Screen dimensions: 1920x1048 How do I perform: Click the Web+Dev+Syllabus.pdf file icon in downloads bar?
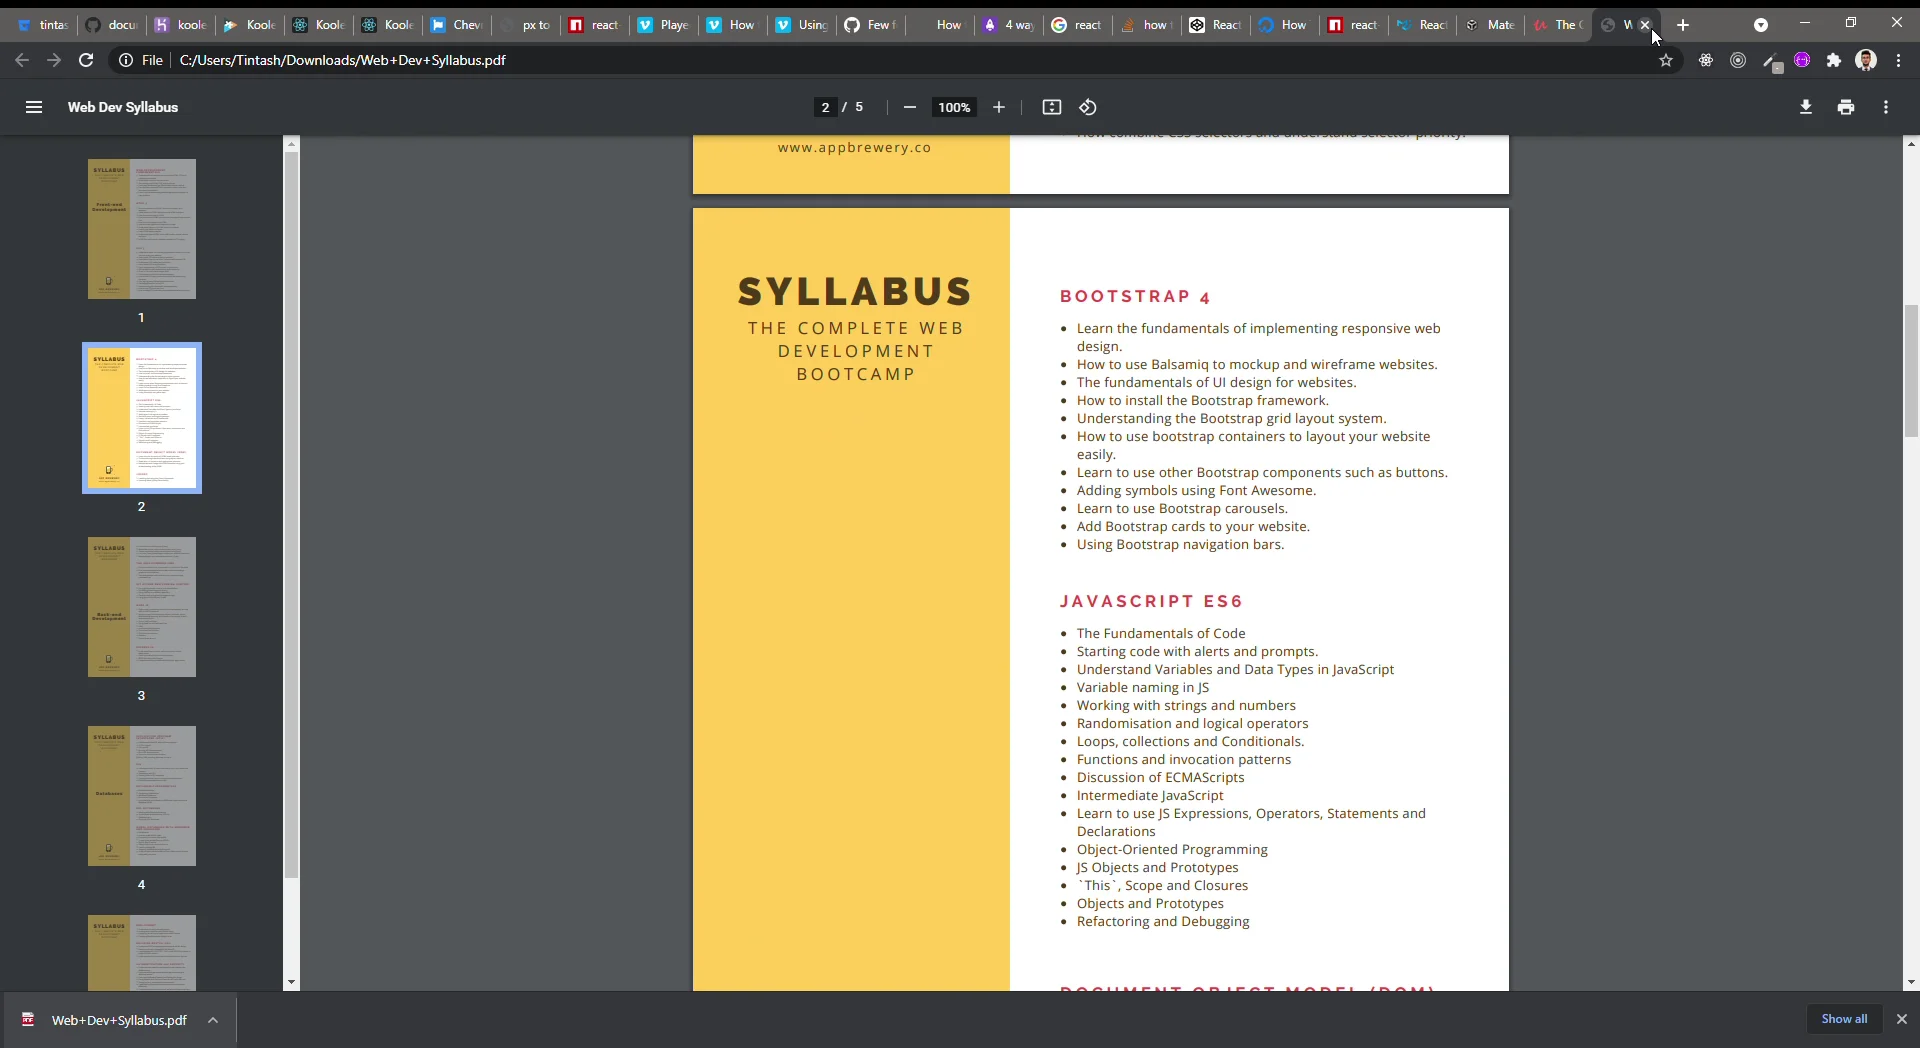pyautogui.click(x=28, y=1019)
